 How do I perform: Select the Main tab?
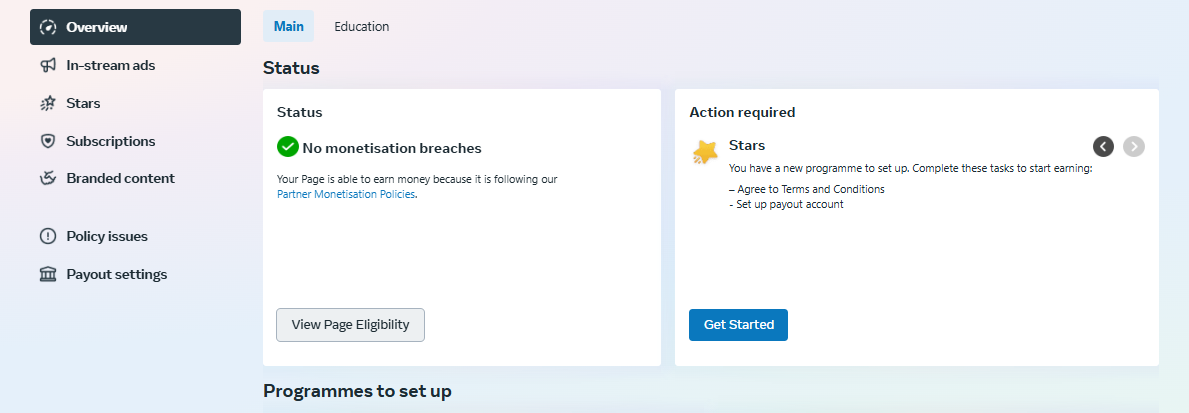coord(289,27)
